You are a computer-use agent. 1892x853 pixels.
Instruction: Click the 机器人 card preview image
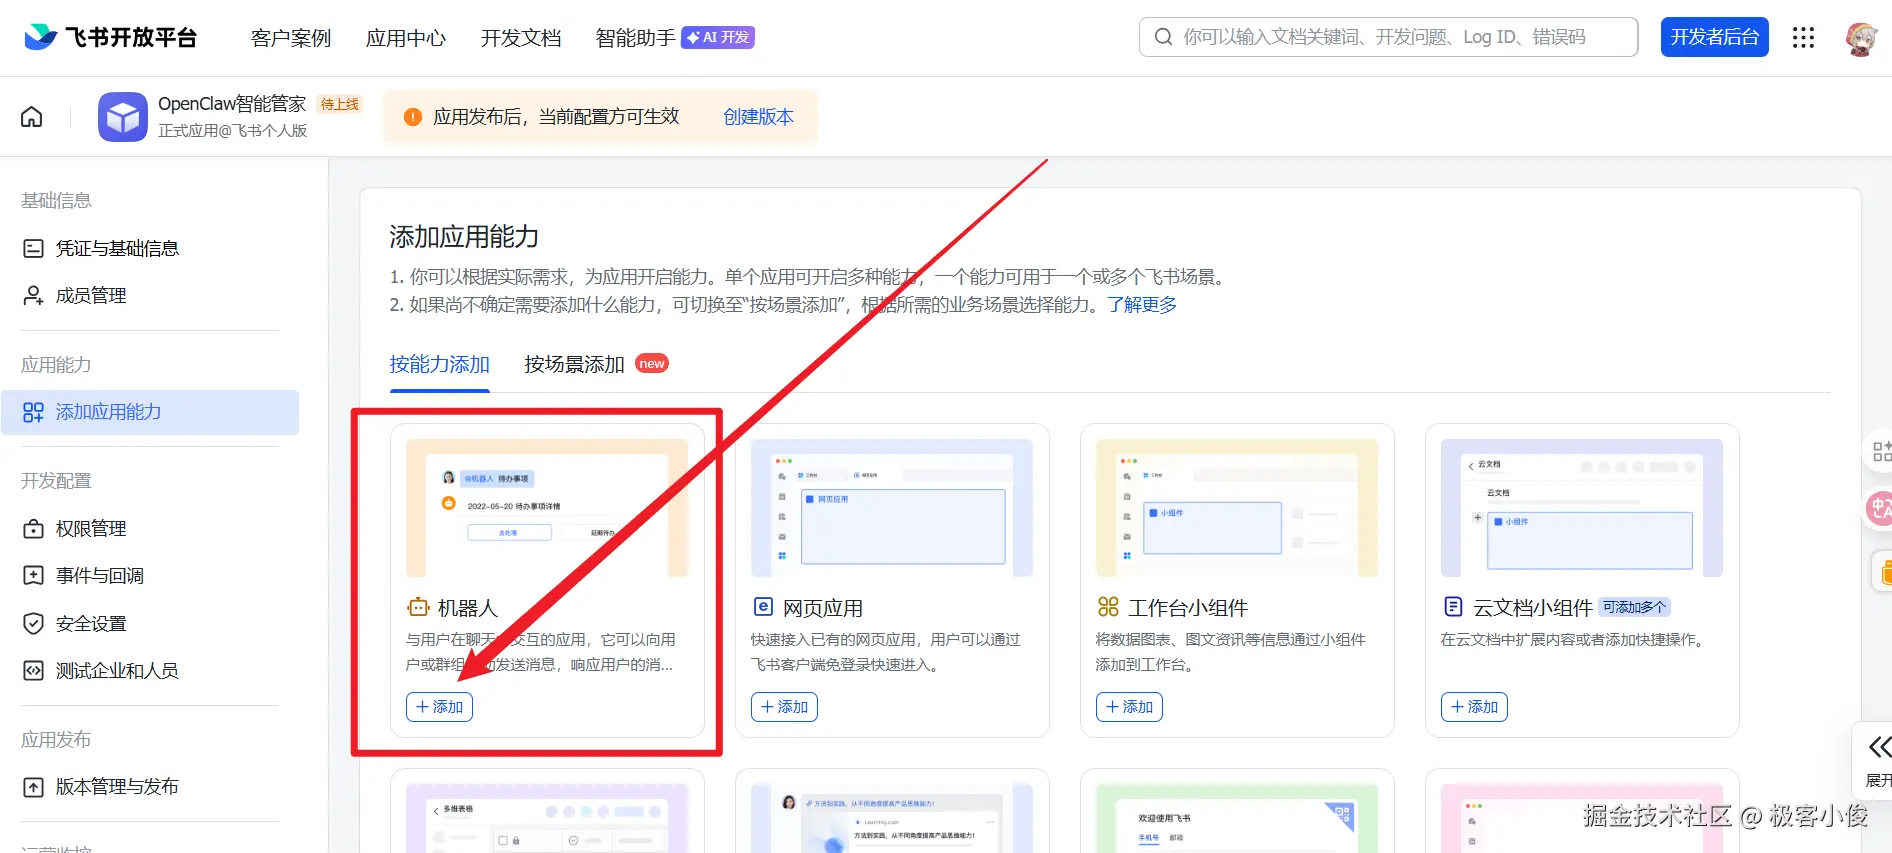click(x=547, y=508)
